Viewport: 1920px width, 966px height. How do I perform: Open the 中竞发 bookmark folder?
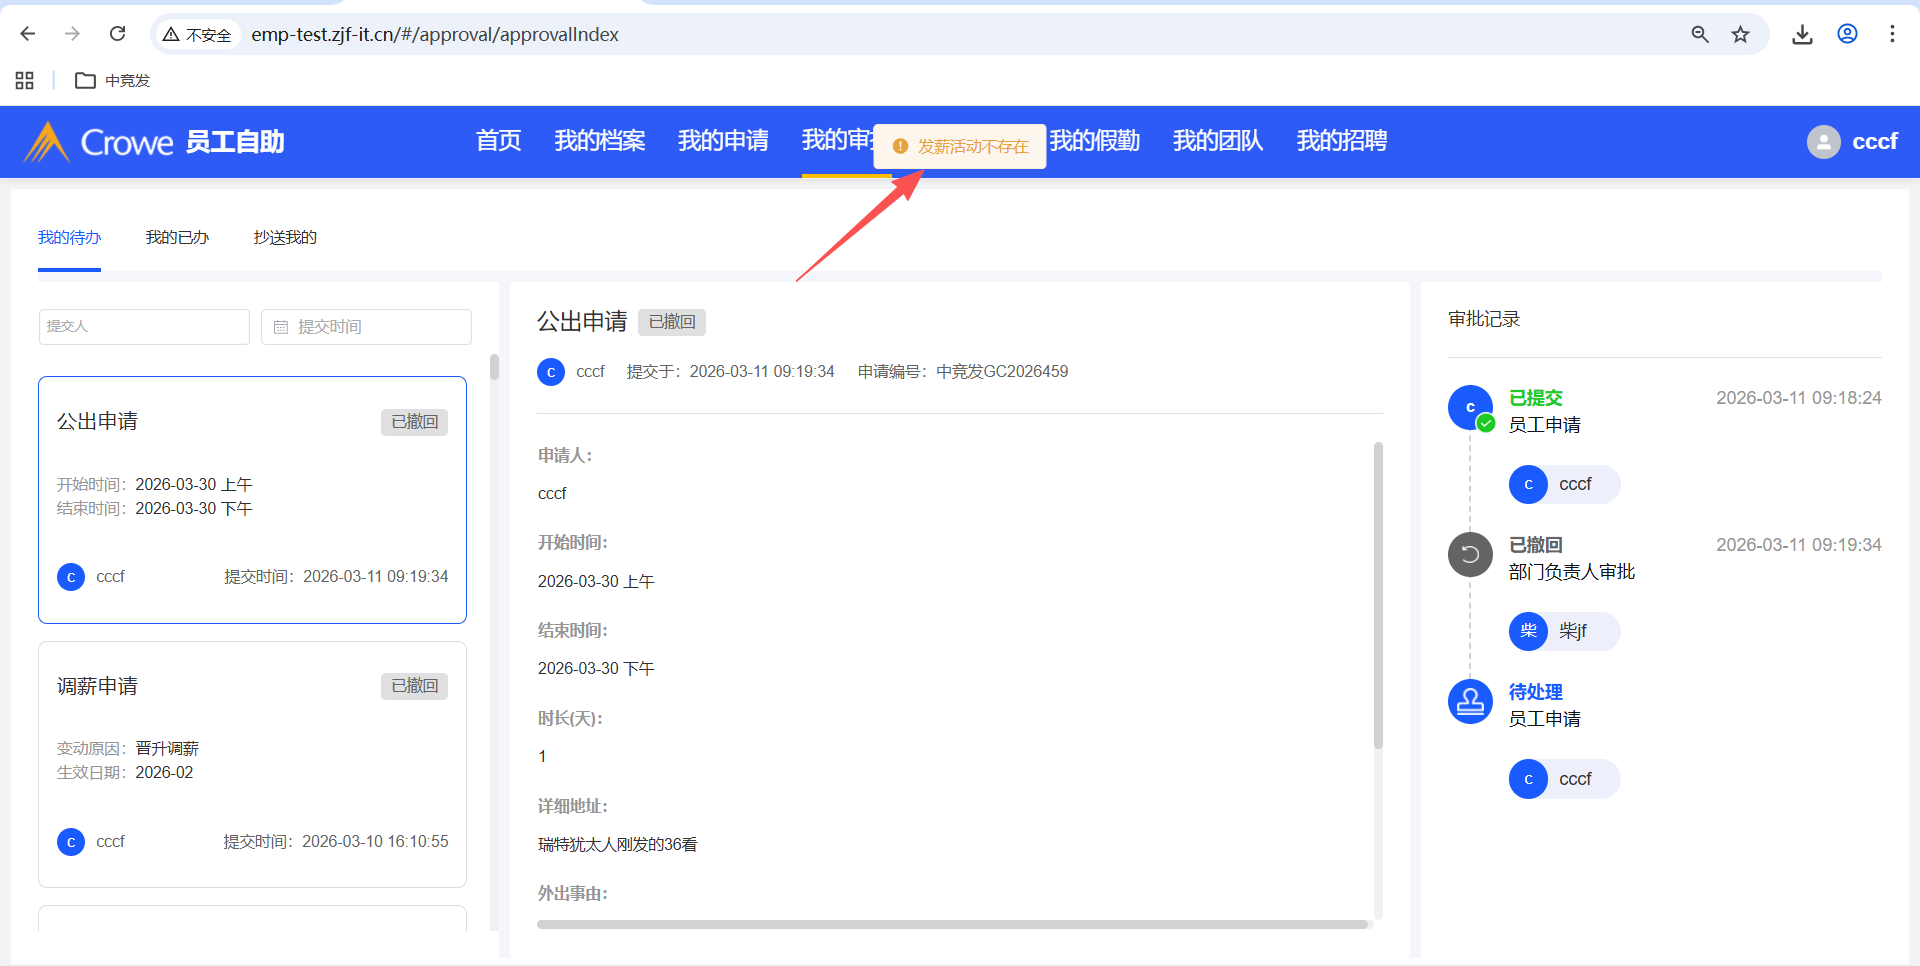point(113,80)
